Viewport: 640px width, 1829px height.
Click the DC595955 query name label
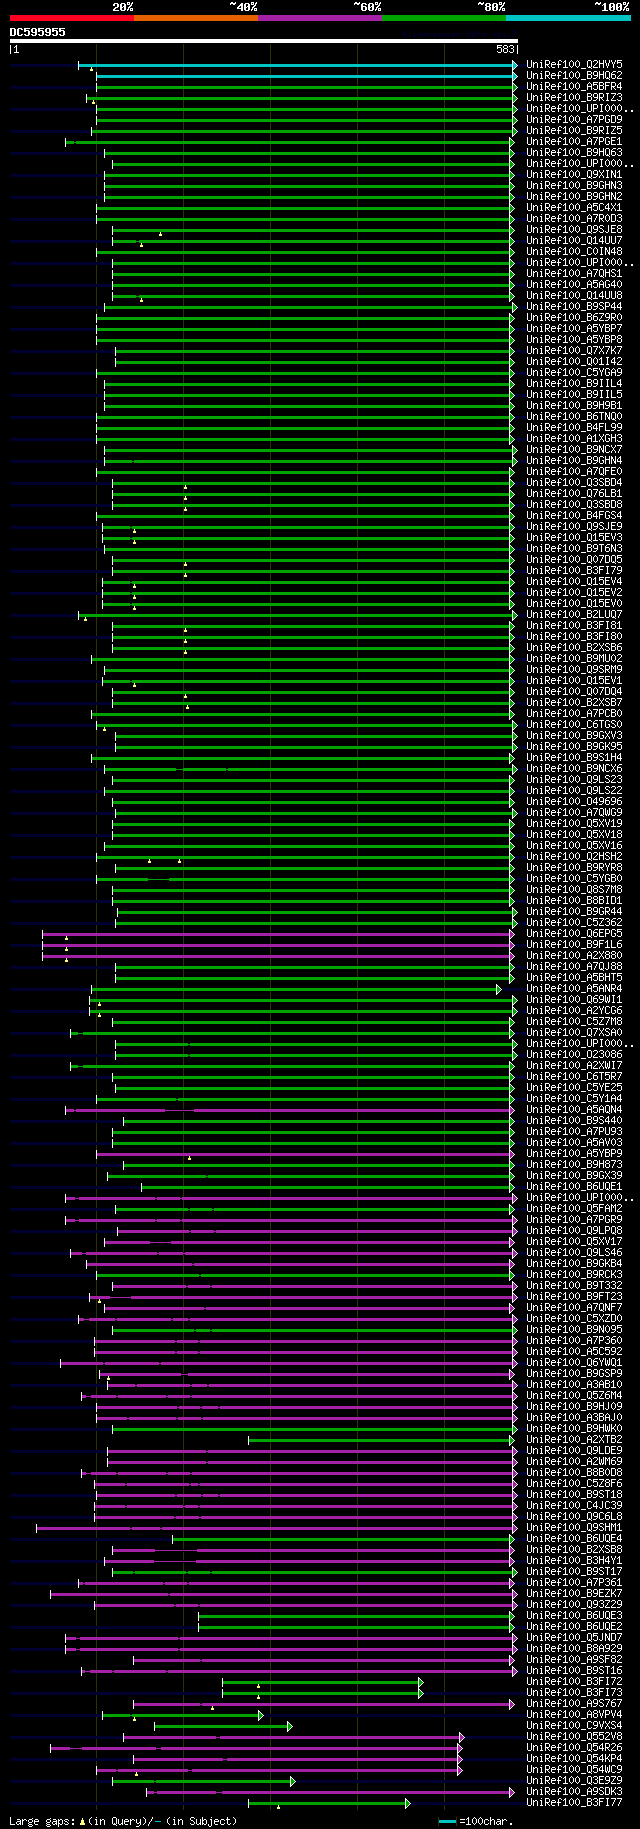pos(38,32)
